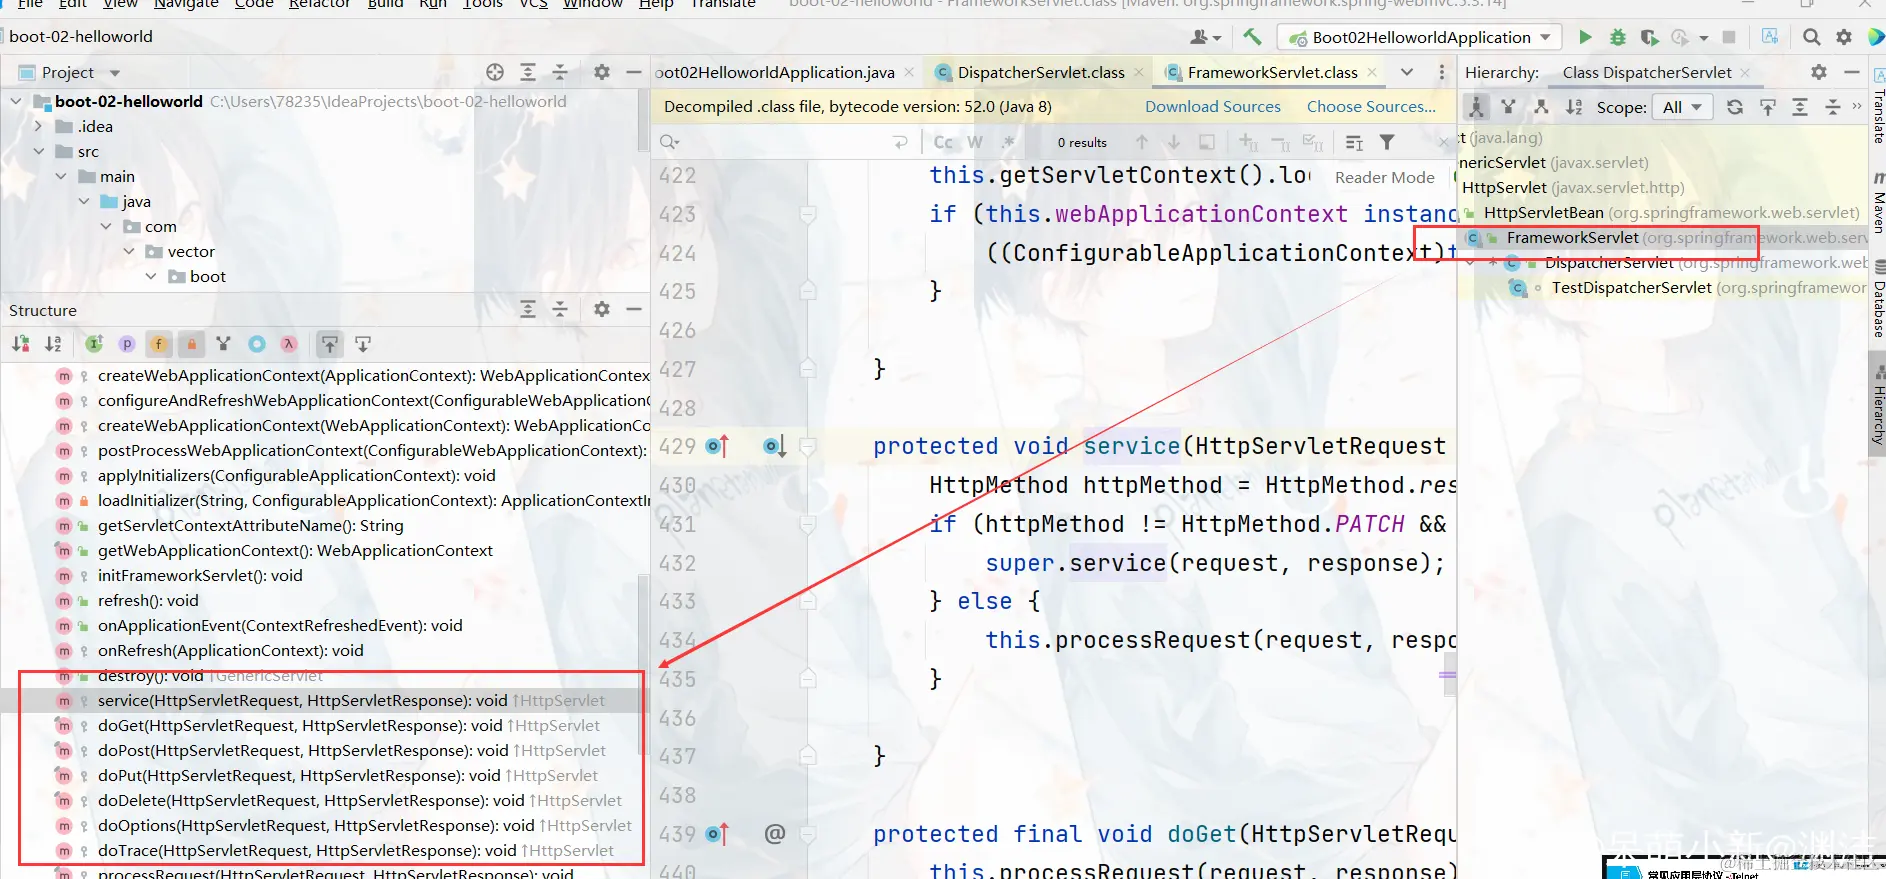Image resolution: width=1886 pixels, height=879 pixels.
Task: Start debugging with the green bug icon
Action: (1617, 37)
